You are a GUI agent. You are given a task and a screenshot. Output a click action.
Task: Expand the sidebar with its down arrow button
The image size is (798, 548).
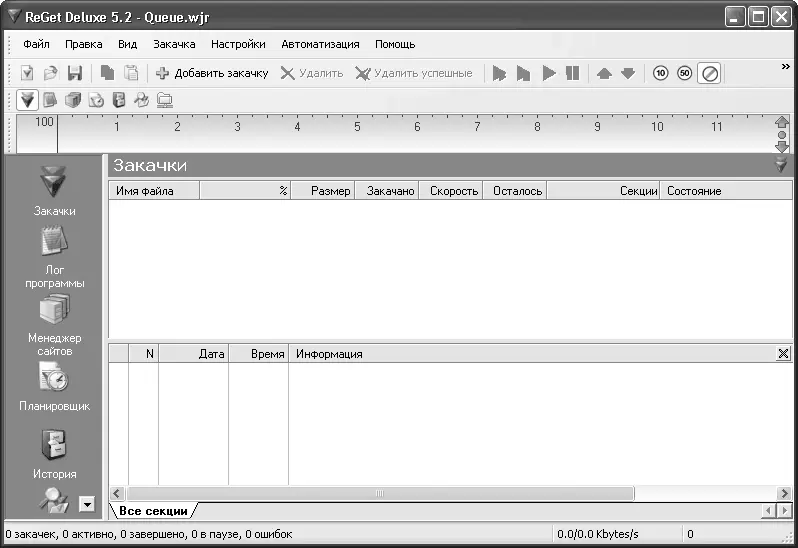pyautogui.click(x=87, y=505)
